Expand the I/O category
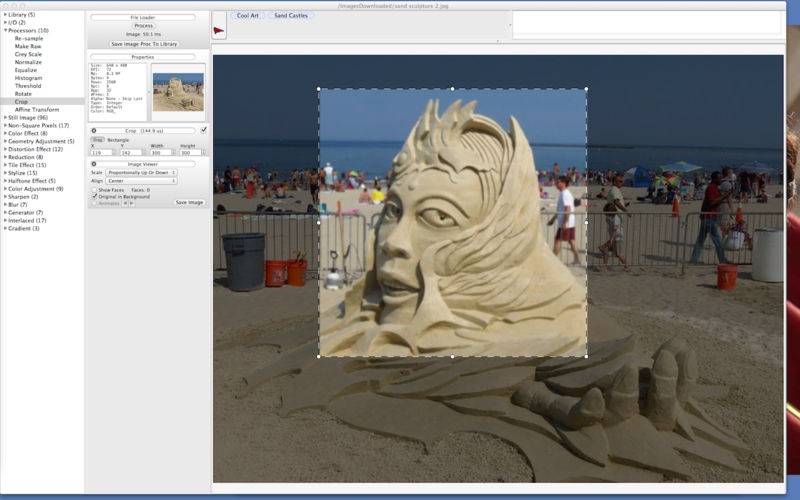 (5, 22)
